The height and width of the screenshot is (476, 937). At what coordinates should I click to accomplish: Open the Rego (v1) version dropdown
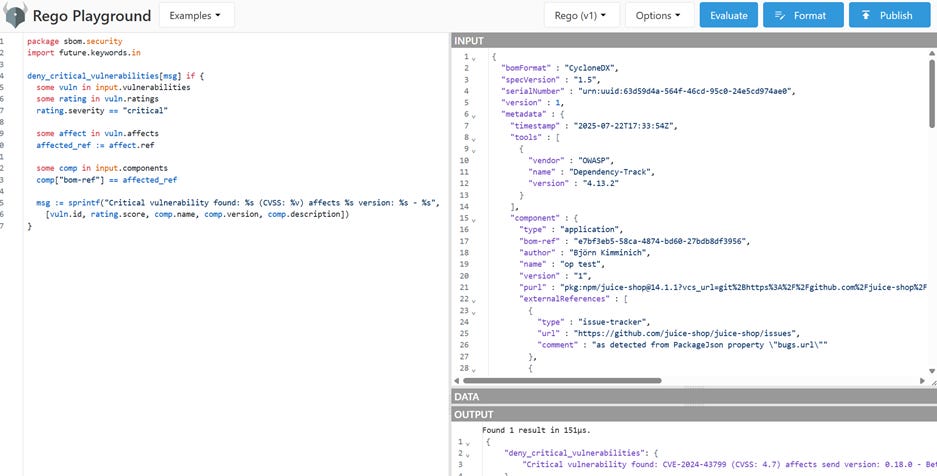coord(581,16)
